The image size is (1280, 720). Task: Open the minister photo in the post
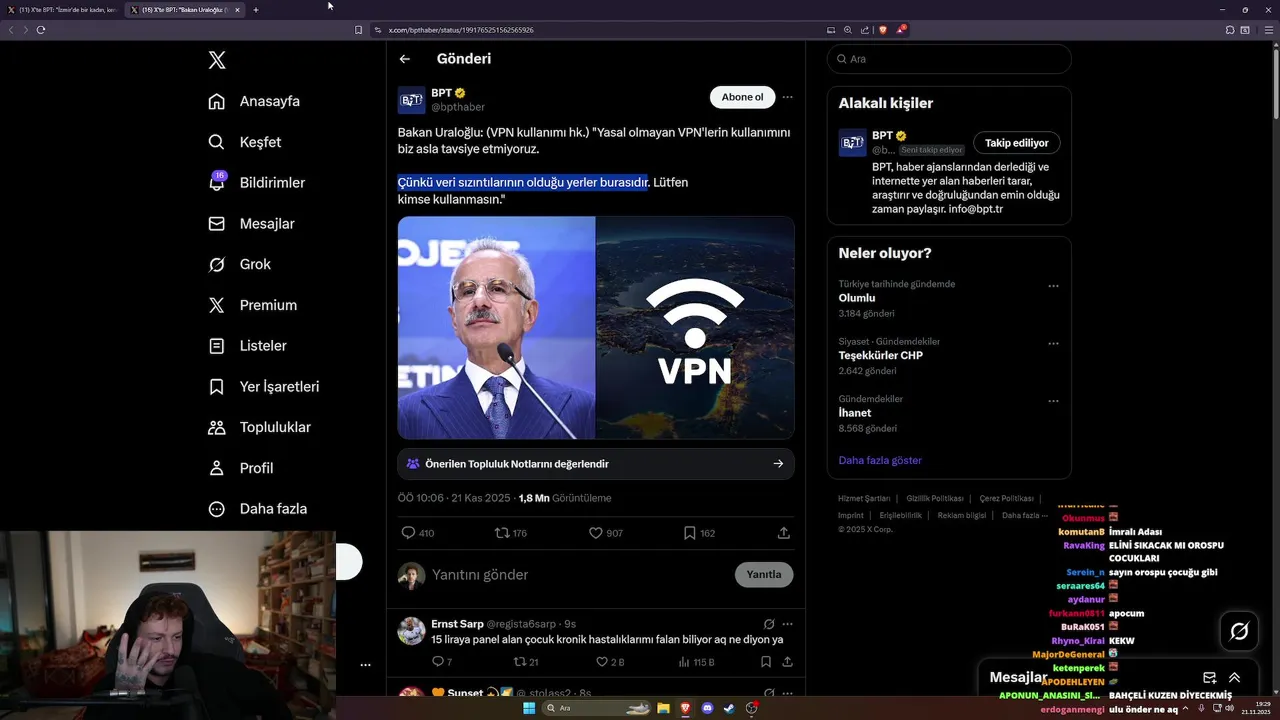(x=496, y=328)
